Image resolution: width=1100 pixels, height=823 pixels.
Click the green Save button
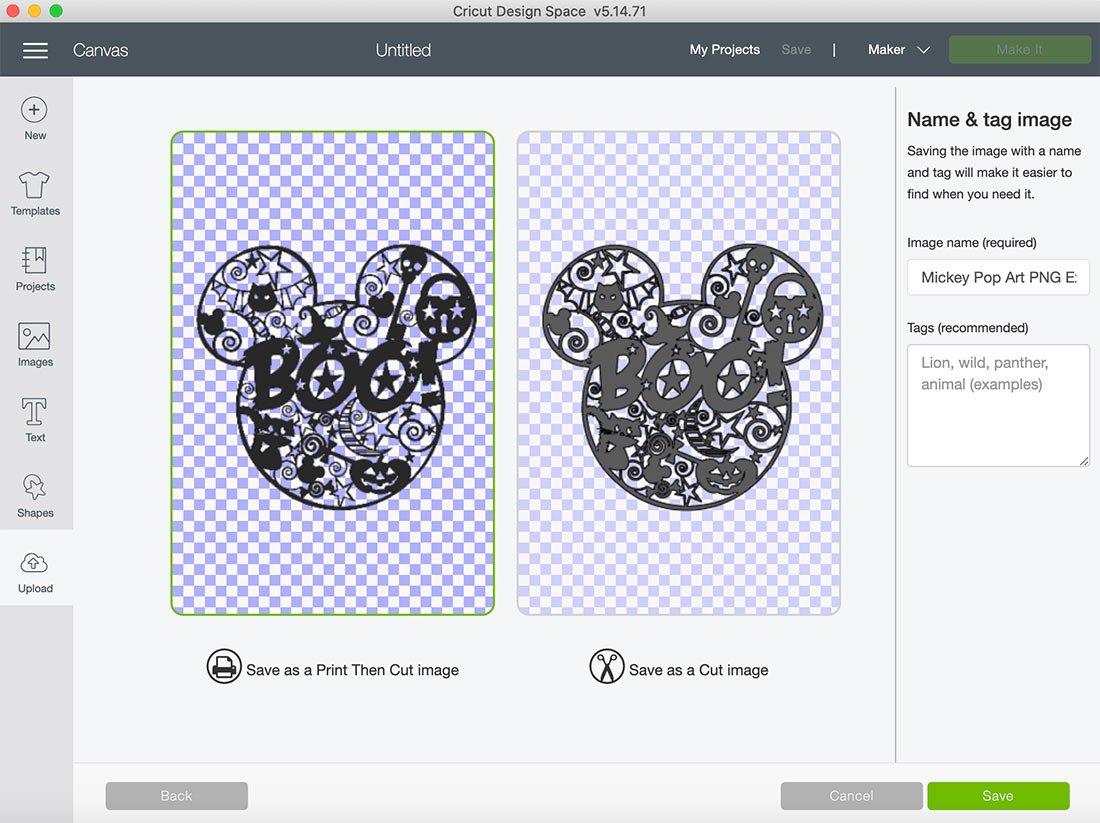(998, 796)
